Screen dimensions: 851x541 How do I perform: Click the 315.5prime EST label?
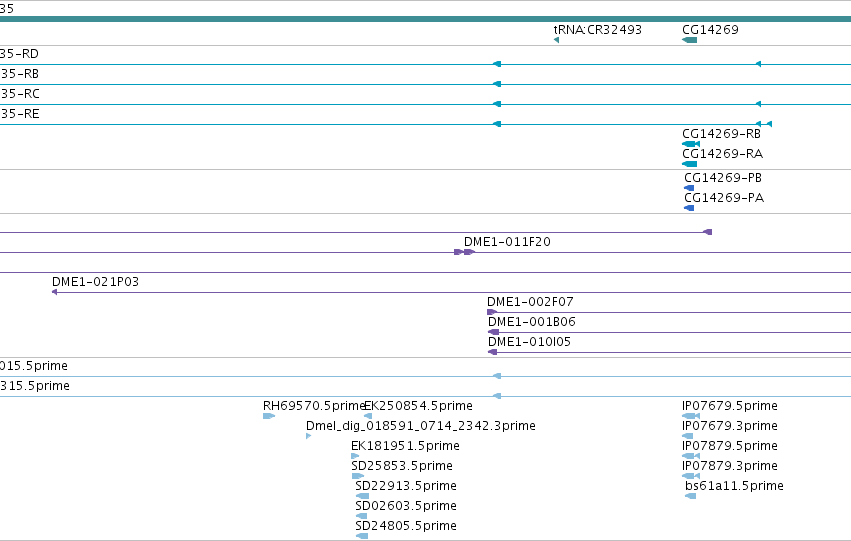(x=35, y=386)
